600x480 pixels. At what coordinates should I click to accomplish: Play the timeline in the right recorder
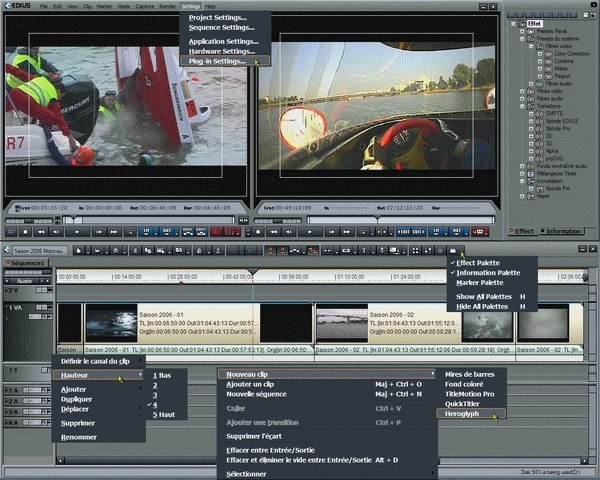pos(310,232)
